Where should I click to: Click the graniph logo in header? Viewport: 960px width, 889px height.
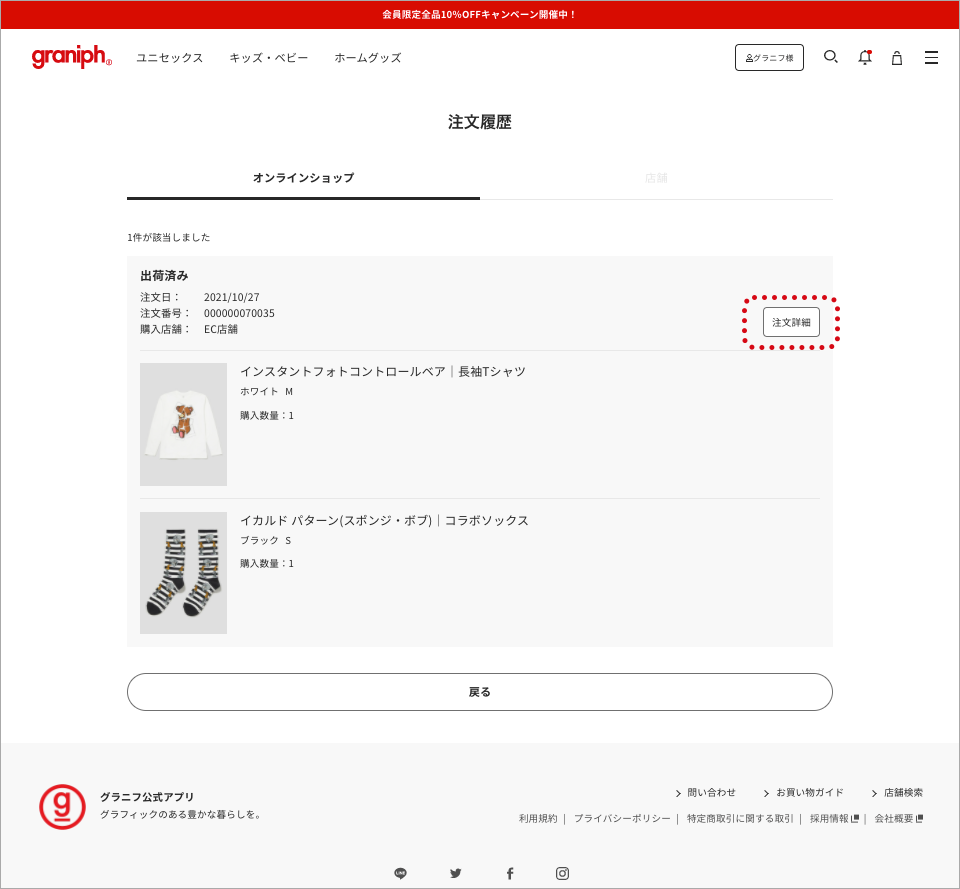[72, 56]
